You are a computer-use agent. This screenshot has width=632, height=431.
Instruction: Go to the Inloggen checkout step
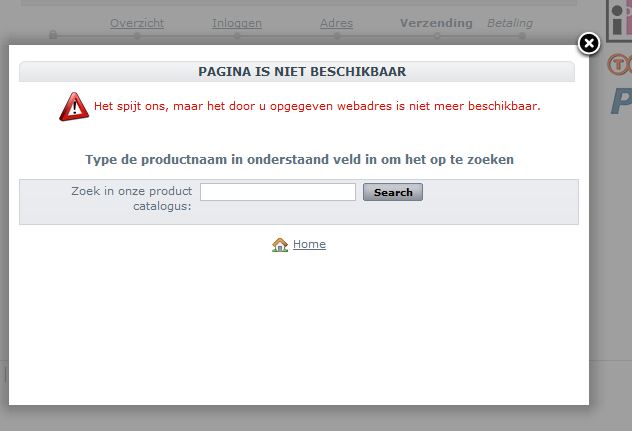point(237,23)
